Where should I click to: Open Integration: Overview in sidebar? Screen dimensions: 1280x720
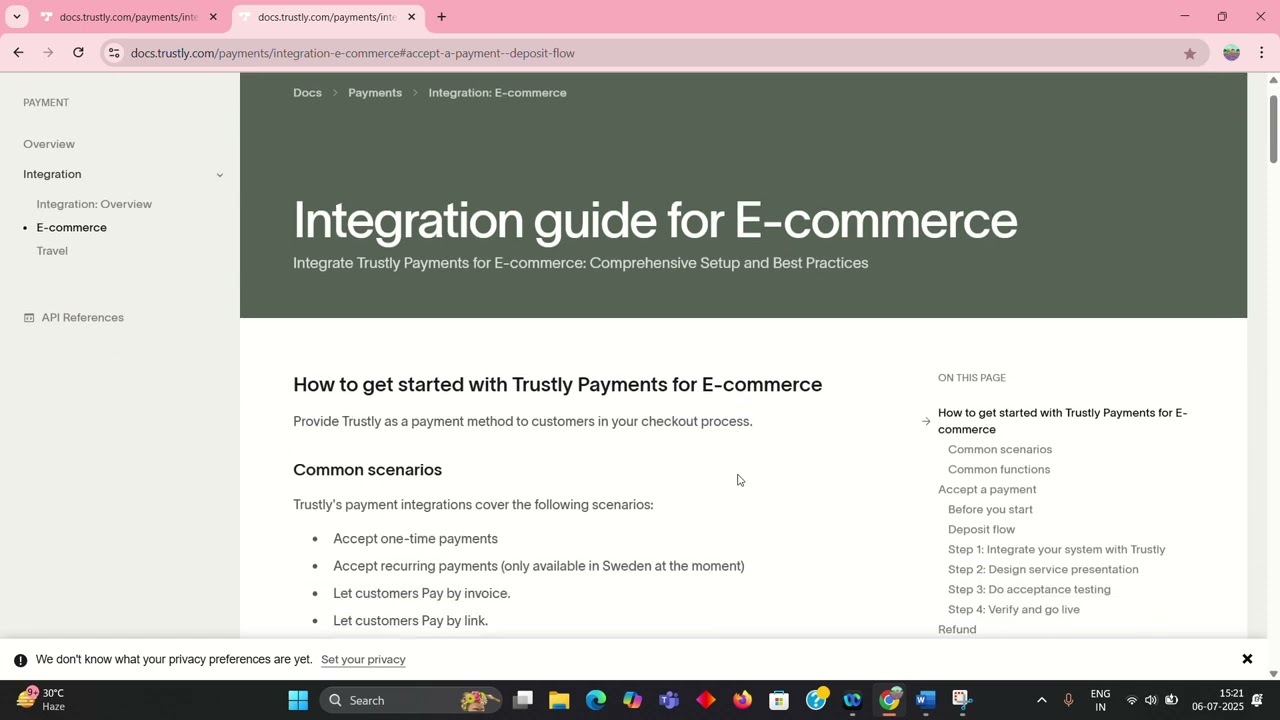(x=94, y=204)
